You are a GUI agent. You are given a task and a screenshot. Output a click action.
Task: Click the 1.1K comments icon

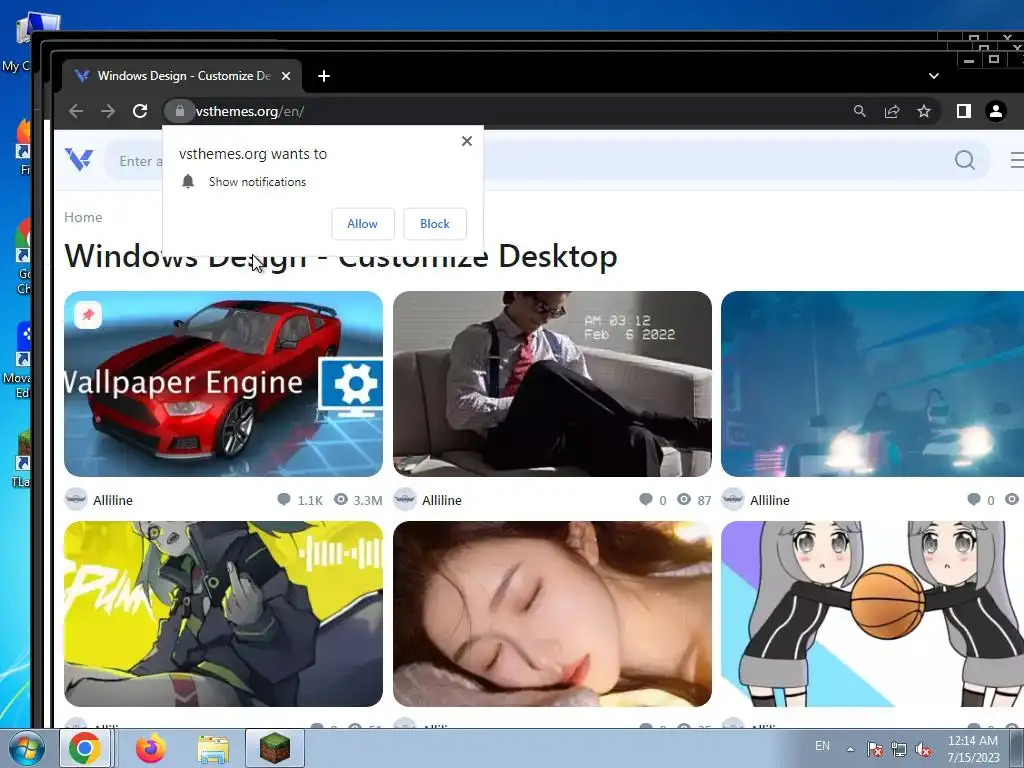pyautogui.click(x=283, y=500)
